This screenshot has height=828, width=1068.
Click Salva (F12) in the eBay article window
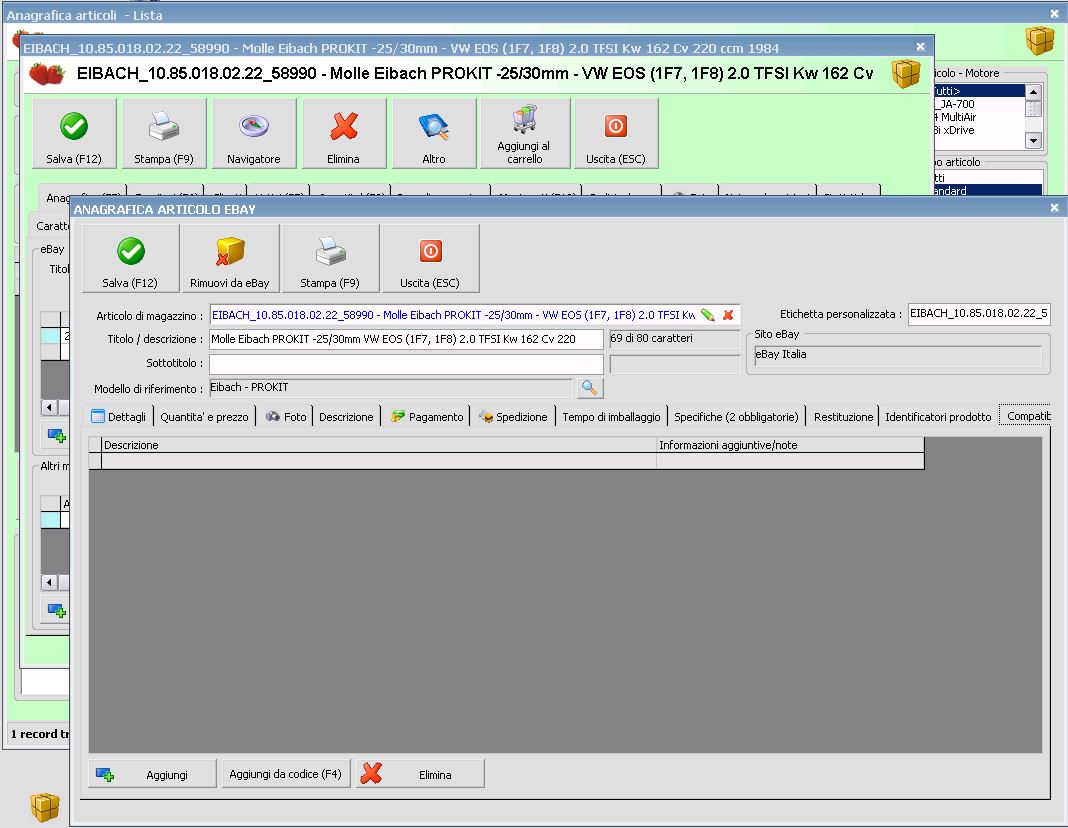coord(130,259)
